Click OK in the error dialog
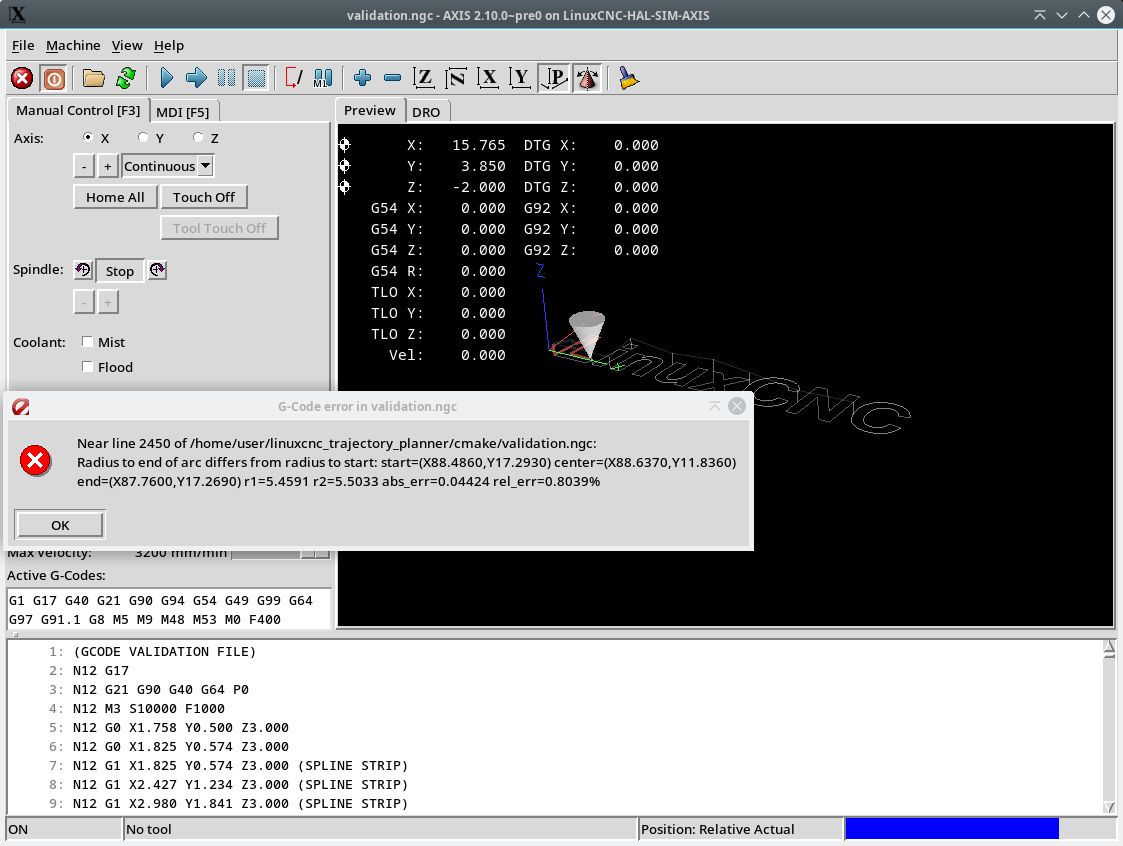Viewport: 1123px width, 846px height. coord(60,525)
